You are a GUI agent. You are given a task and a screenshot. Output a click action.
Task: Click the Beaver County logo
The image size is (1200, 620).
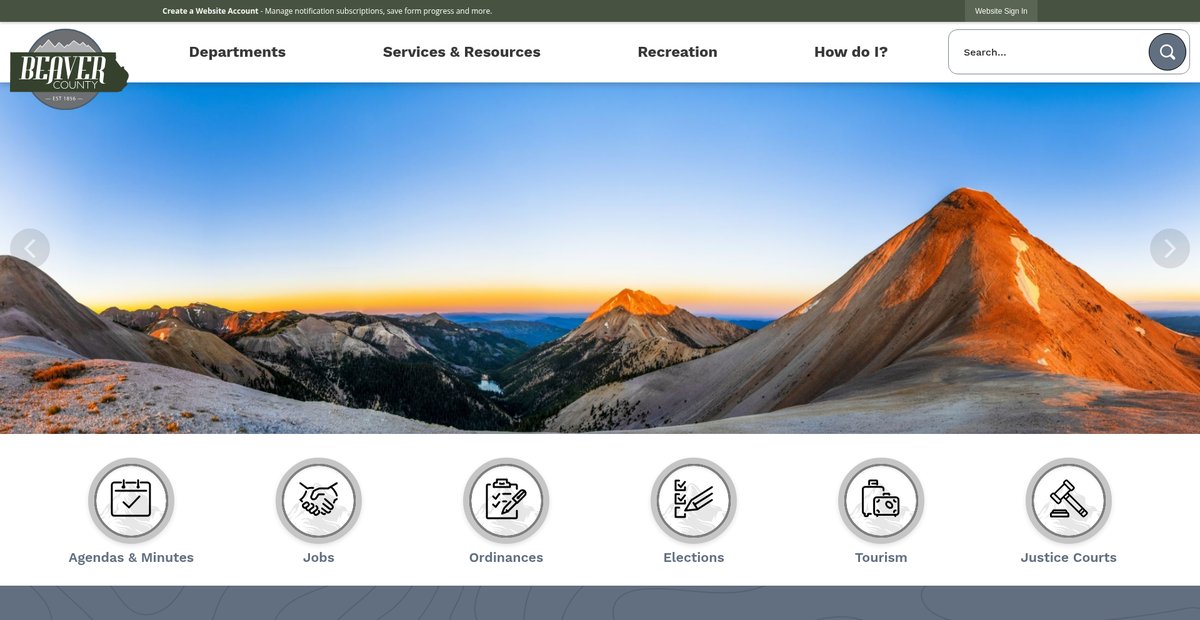[x=69, y=69]
